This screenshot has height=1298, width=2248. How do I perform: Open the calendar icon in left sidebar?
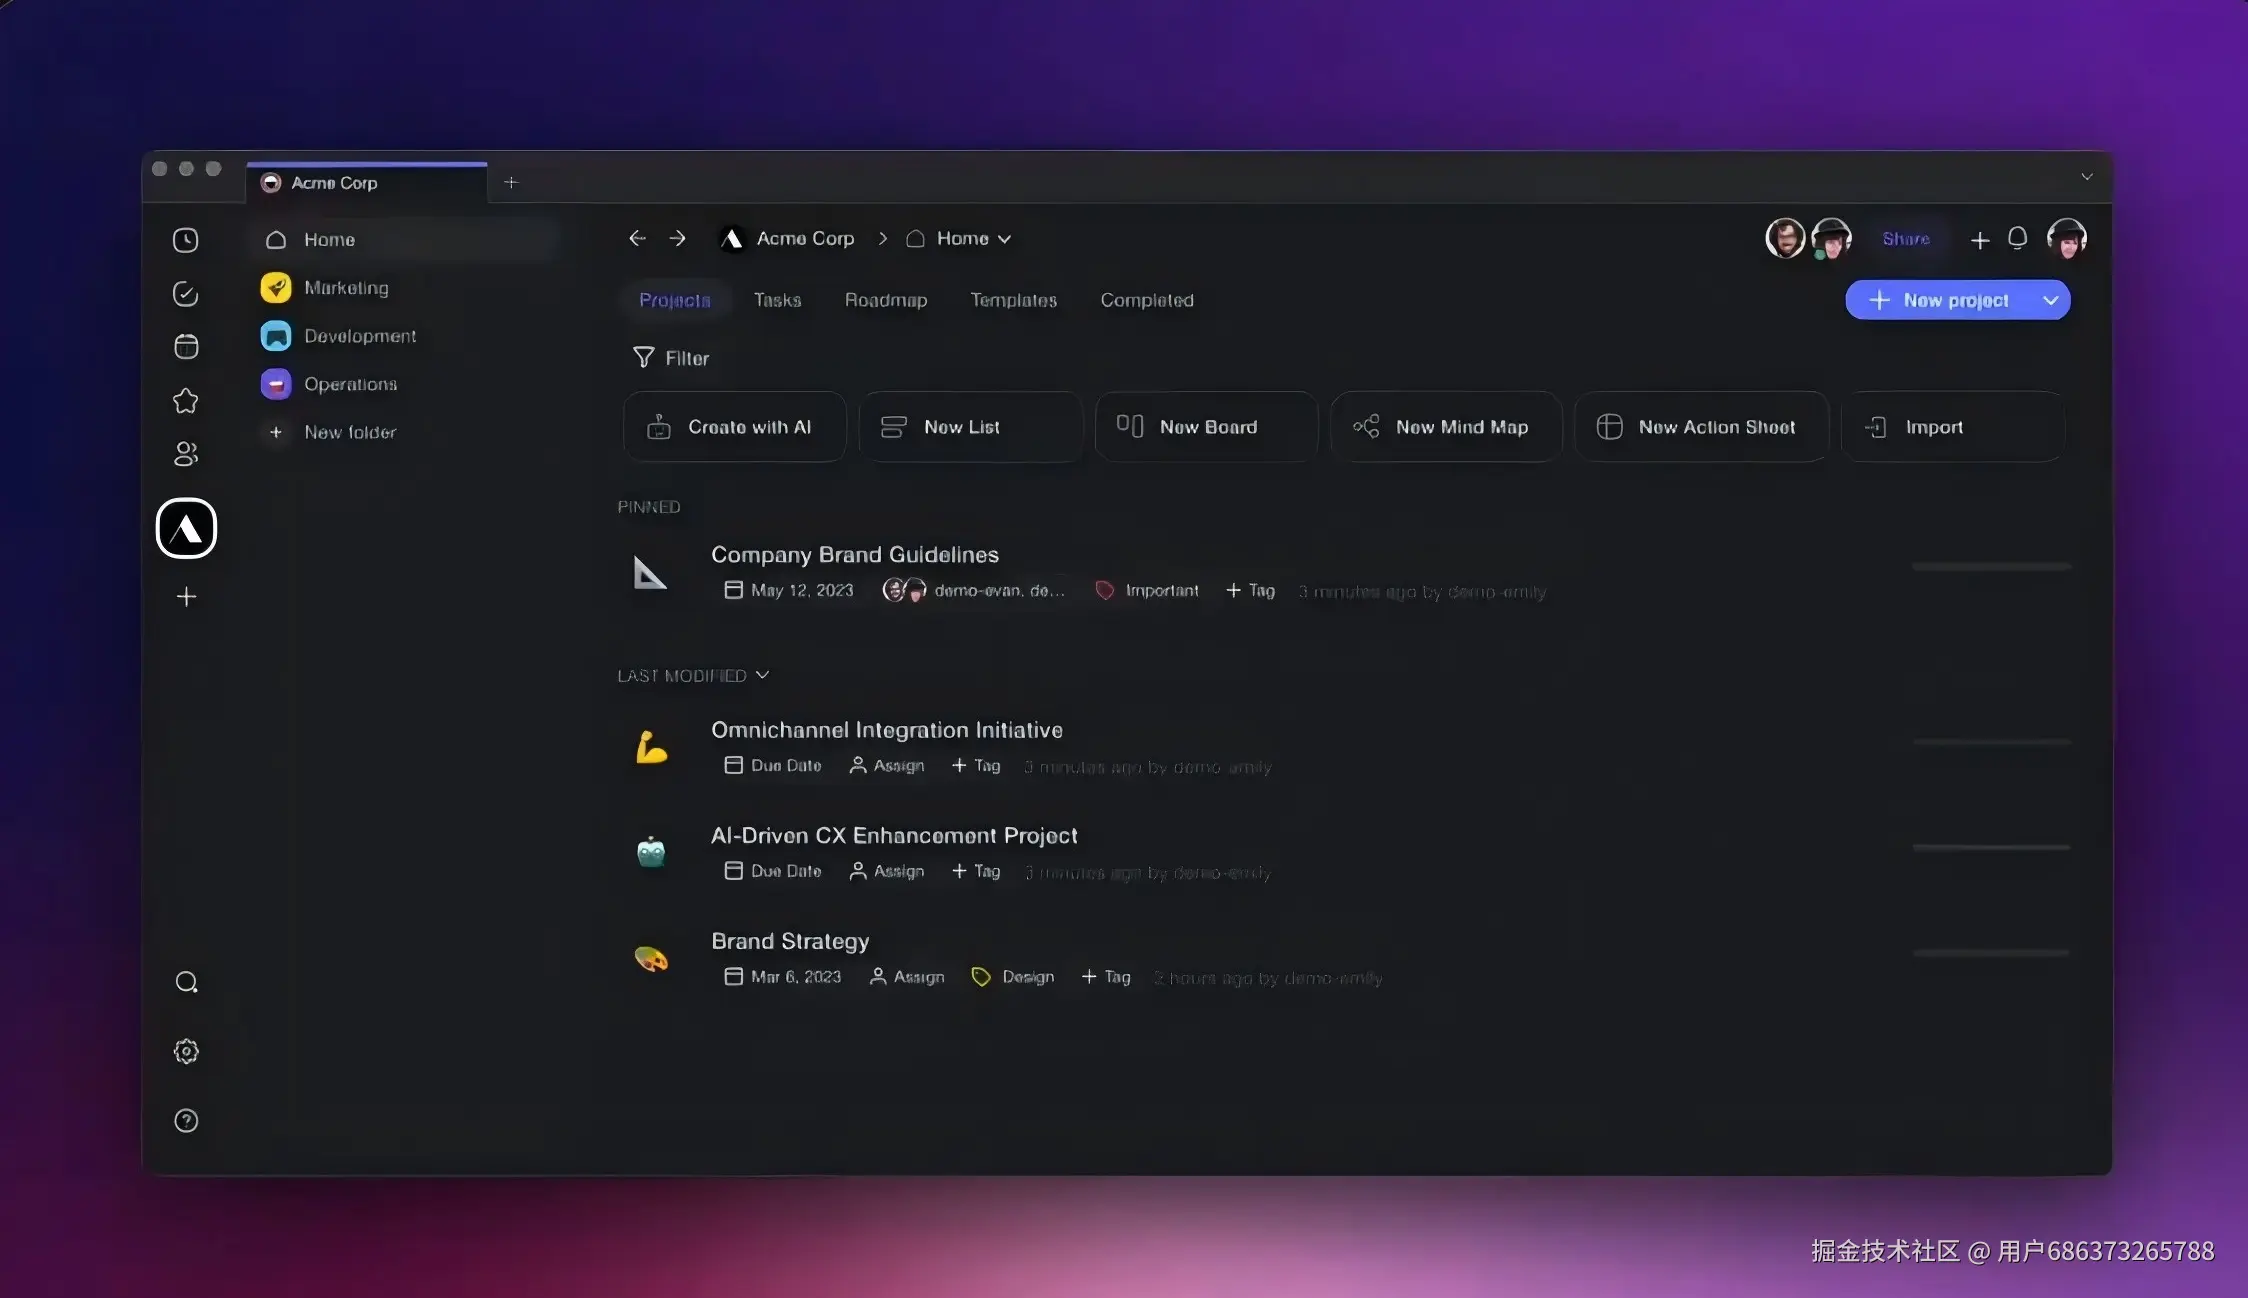tap(186, 347)
